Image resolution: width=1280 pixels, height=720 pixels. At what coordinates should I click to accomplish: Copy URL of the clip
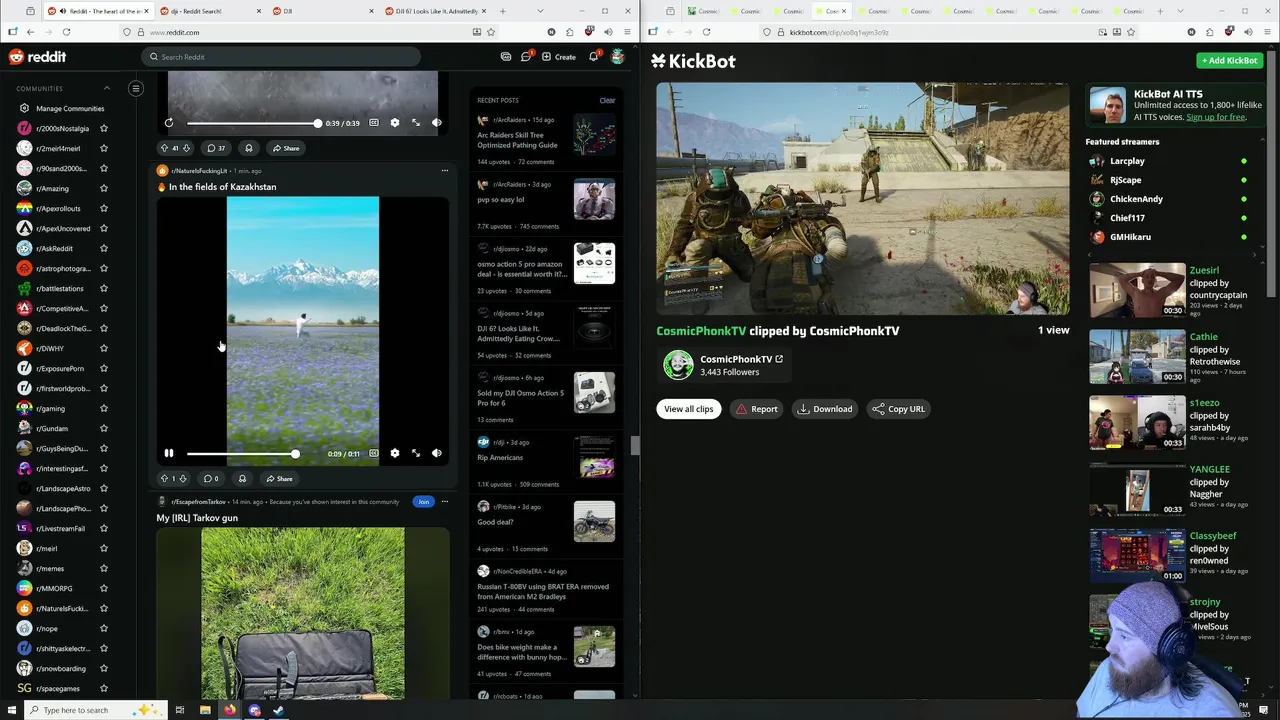tap(898, 409)
